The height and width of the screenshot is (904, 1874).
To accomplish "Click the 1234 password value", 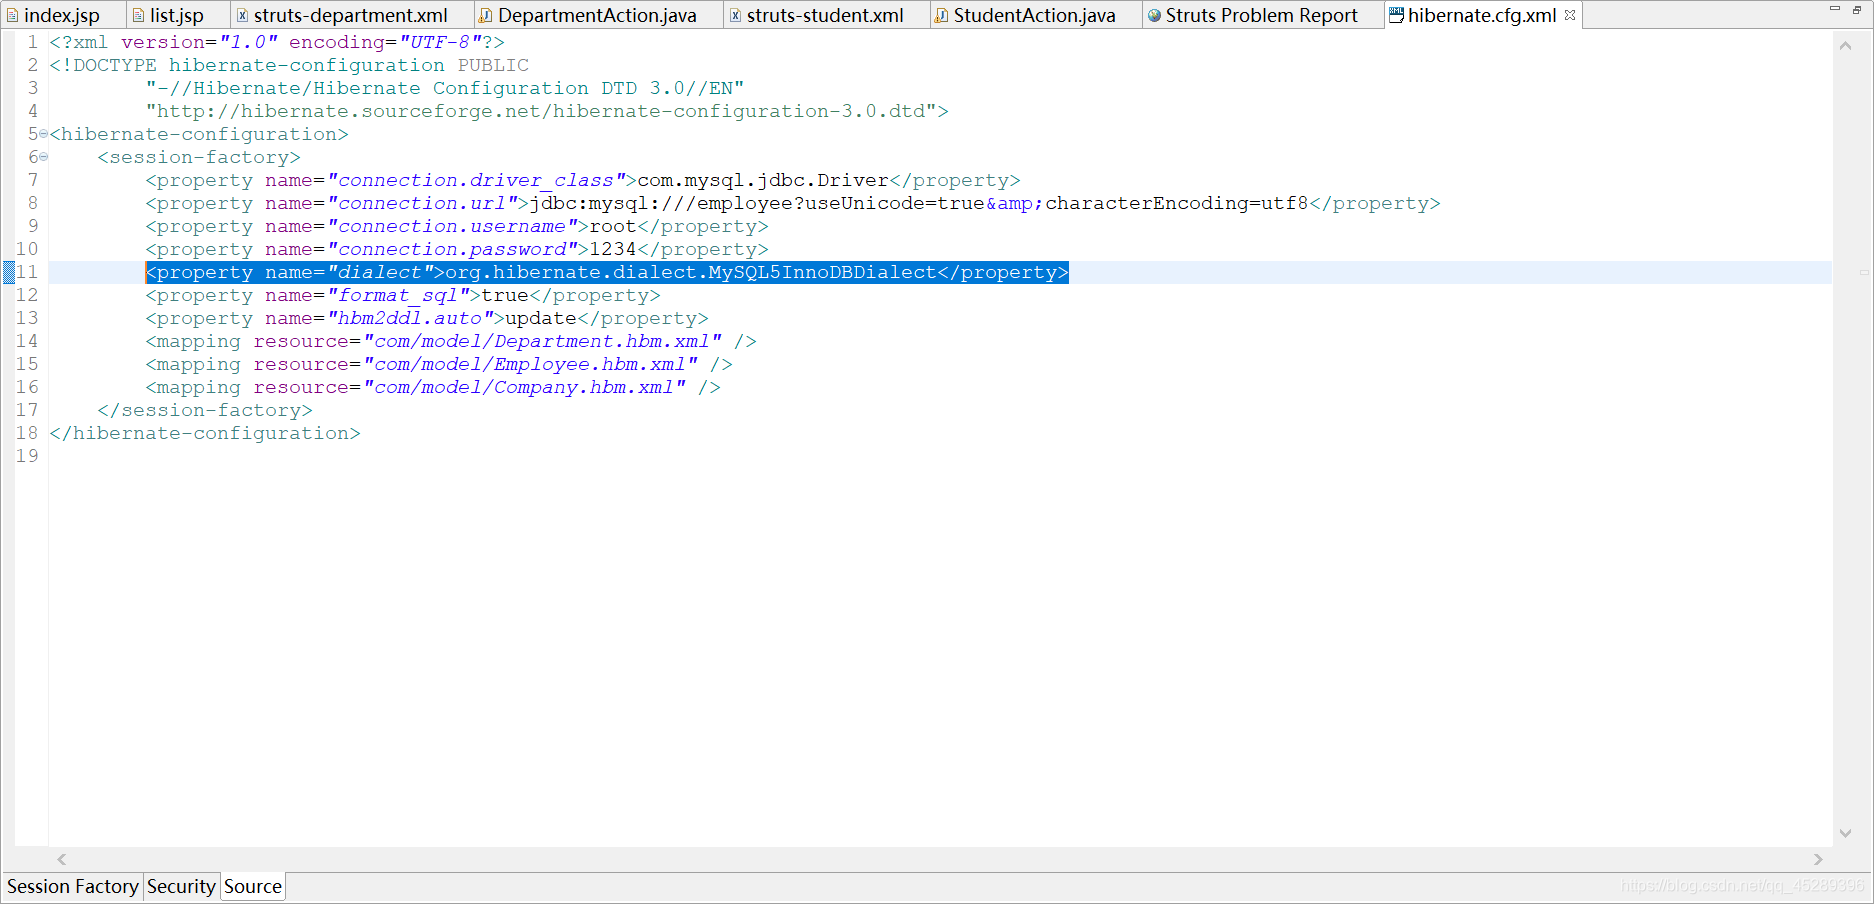I will click(x=613, y=249).
